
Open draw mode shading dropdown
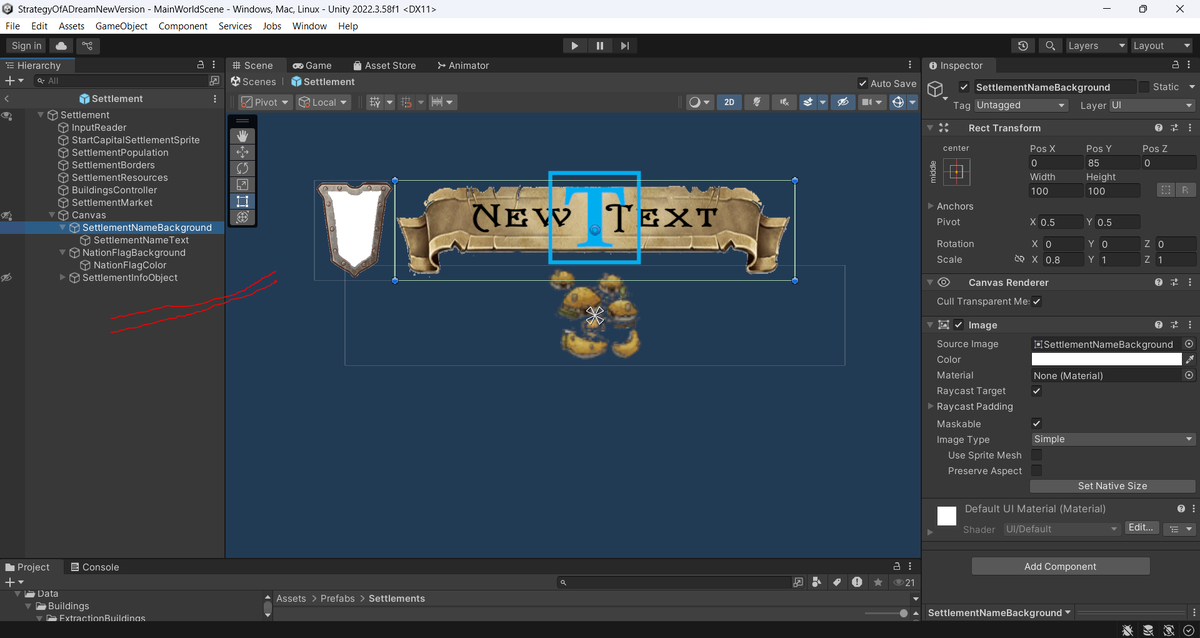tap(699, 102)
